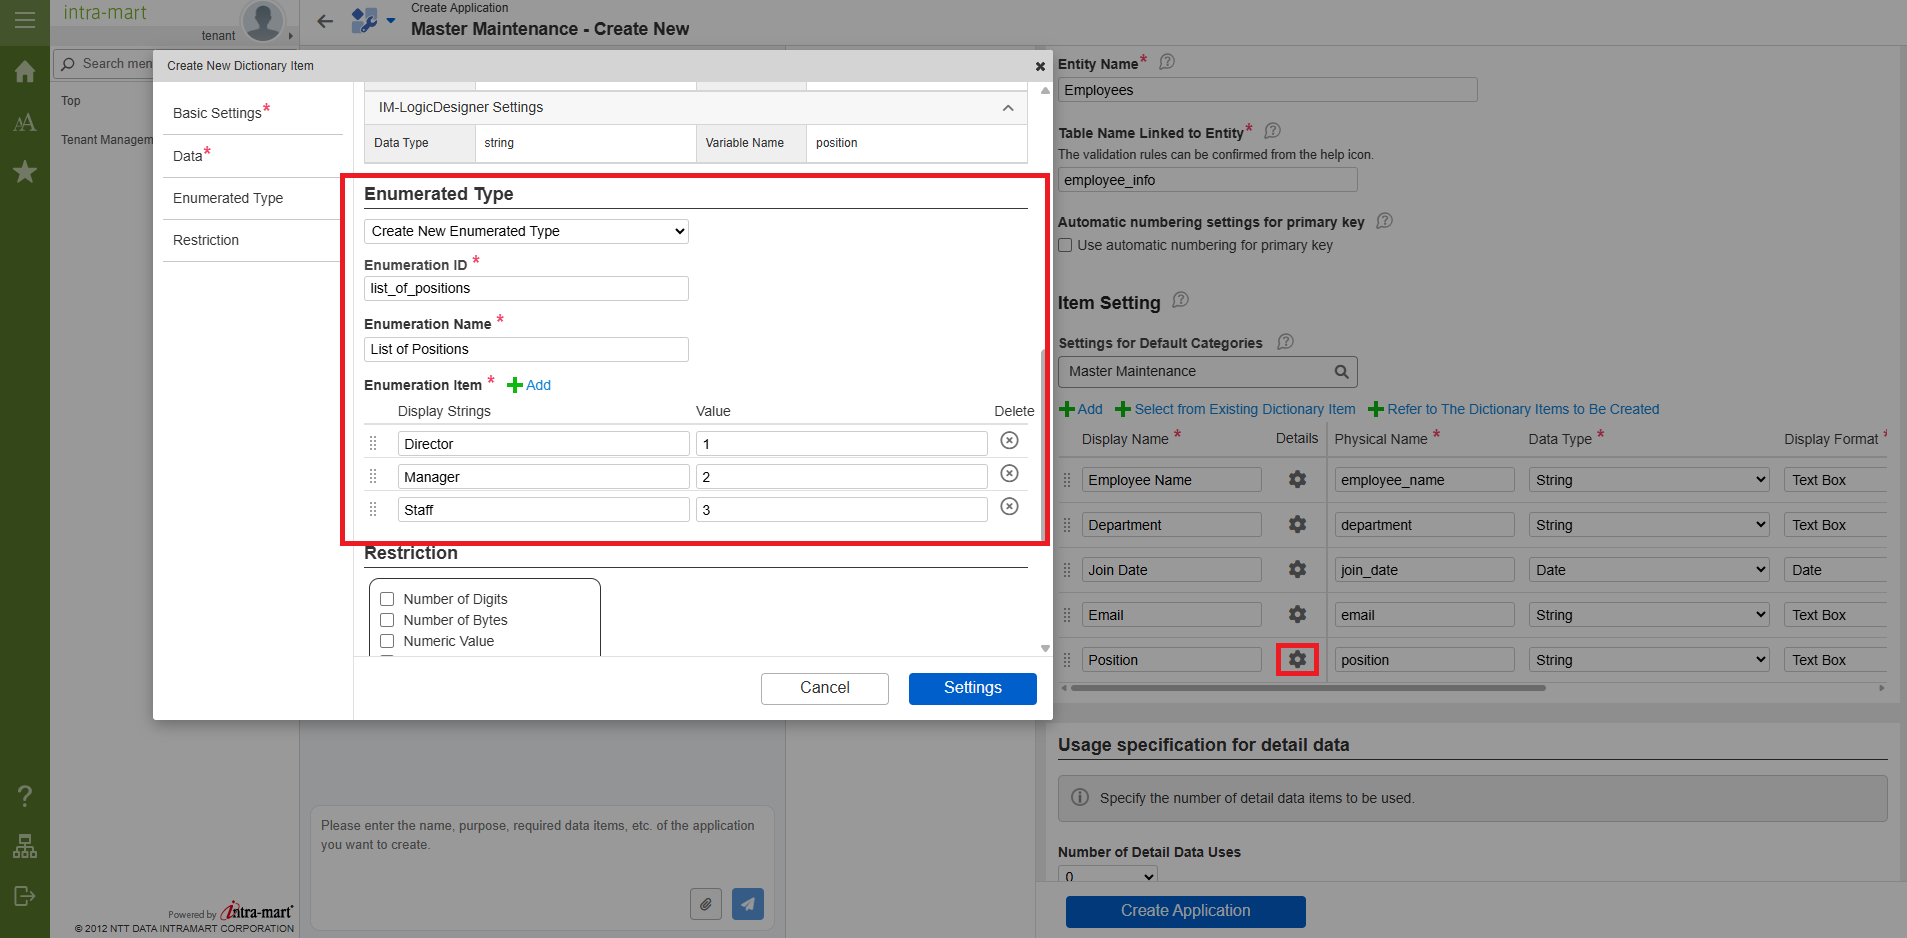Screen dimensions: 1907x938
Task: Collapse the IM-LogicDesigner Settings section
Action: (1007, 108)
